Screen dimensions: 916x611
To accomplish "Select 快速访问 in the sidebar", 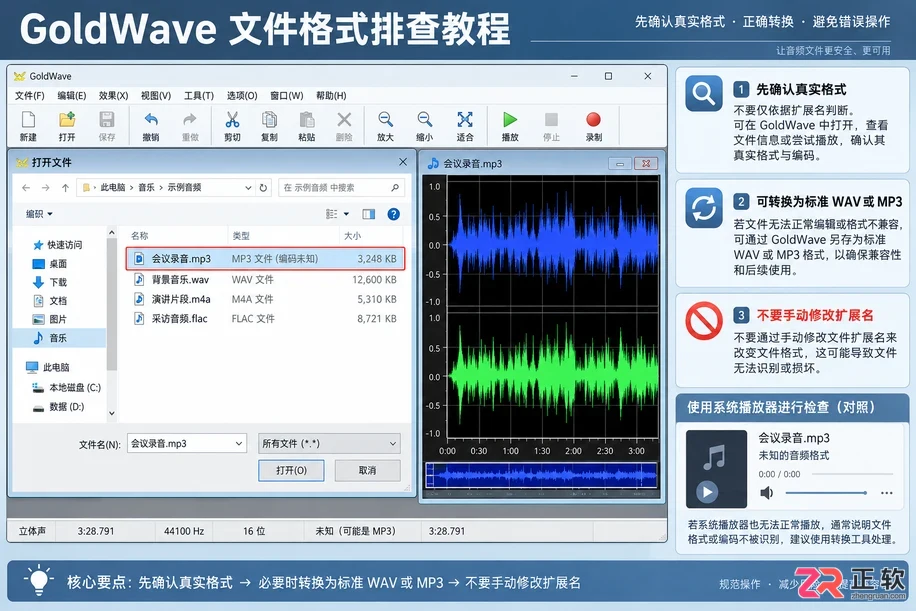I will point(58,245).
